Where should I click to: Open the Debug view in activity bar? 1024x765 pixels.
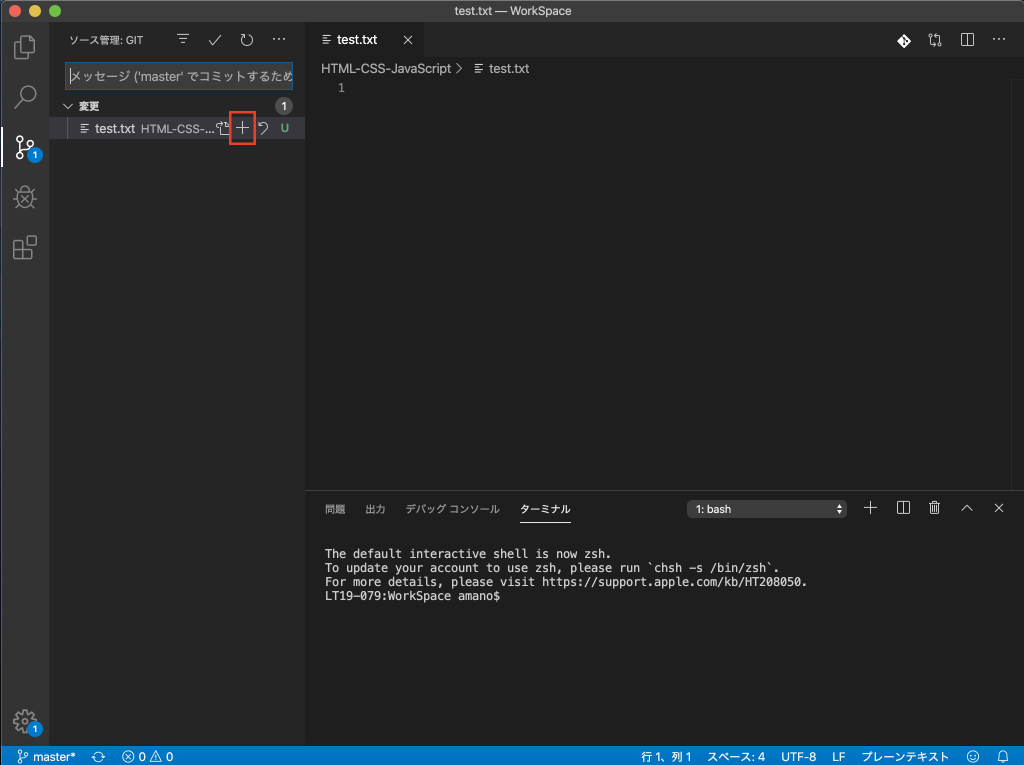pyautogui.click(x=25, y=197)
